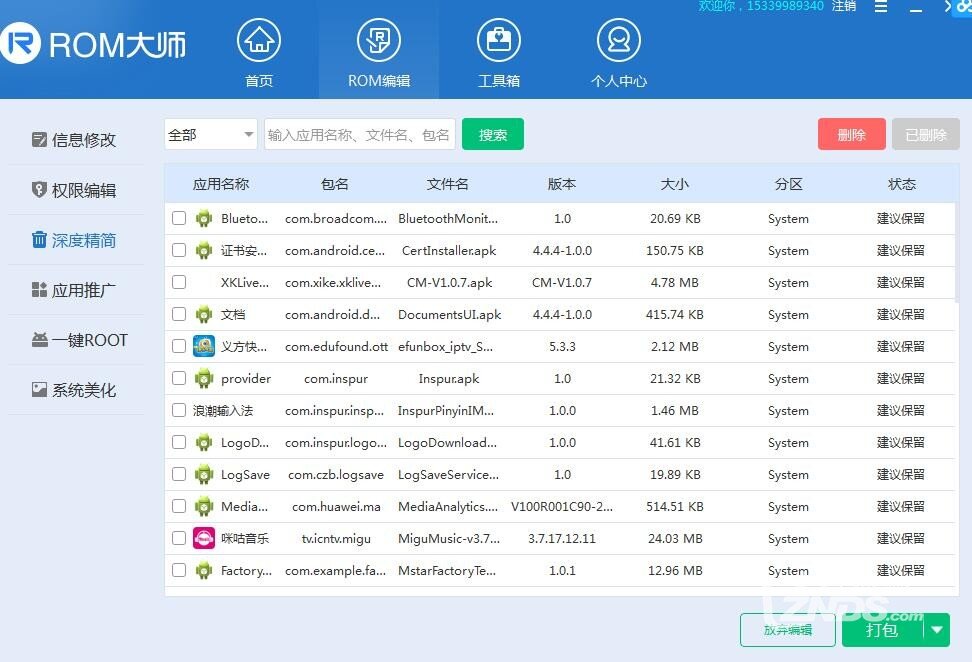Image resolution: width=972 pixels, height=662 pixels.
Task: Sort by 应用名称 column header
Action: click(x=221, y=184)
